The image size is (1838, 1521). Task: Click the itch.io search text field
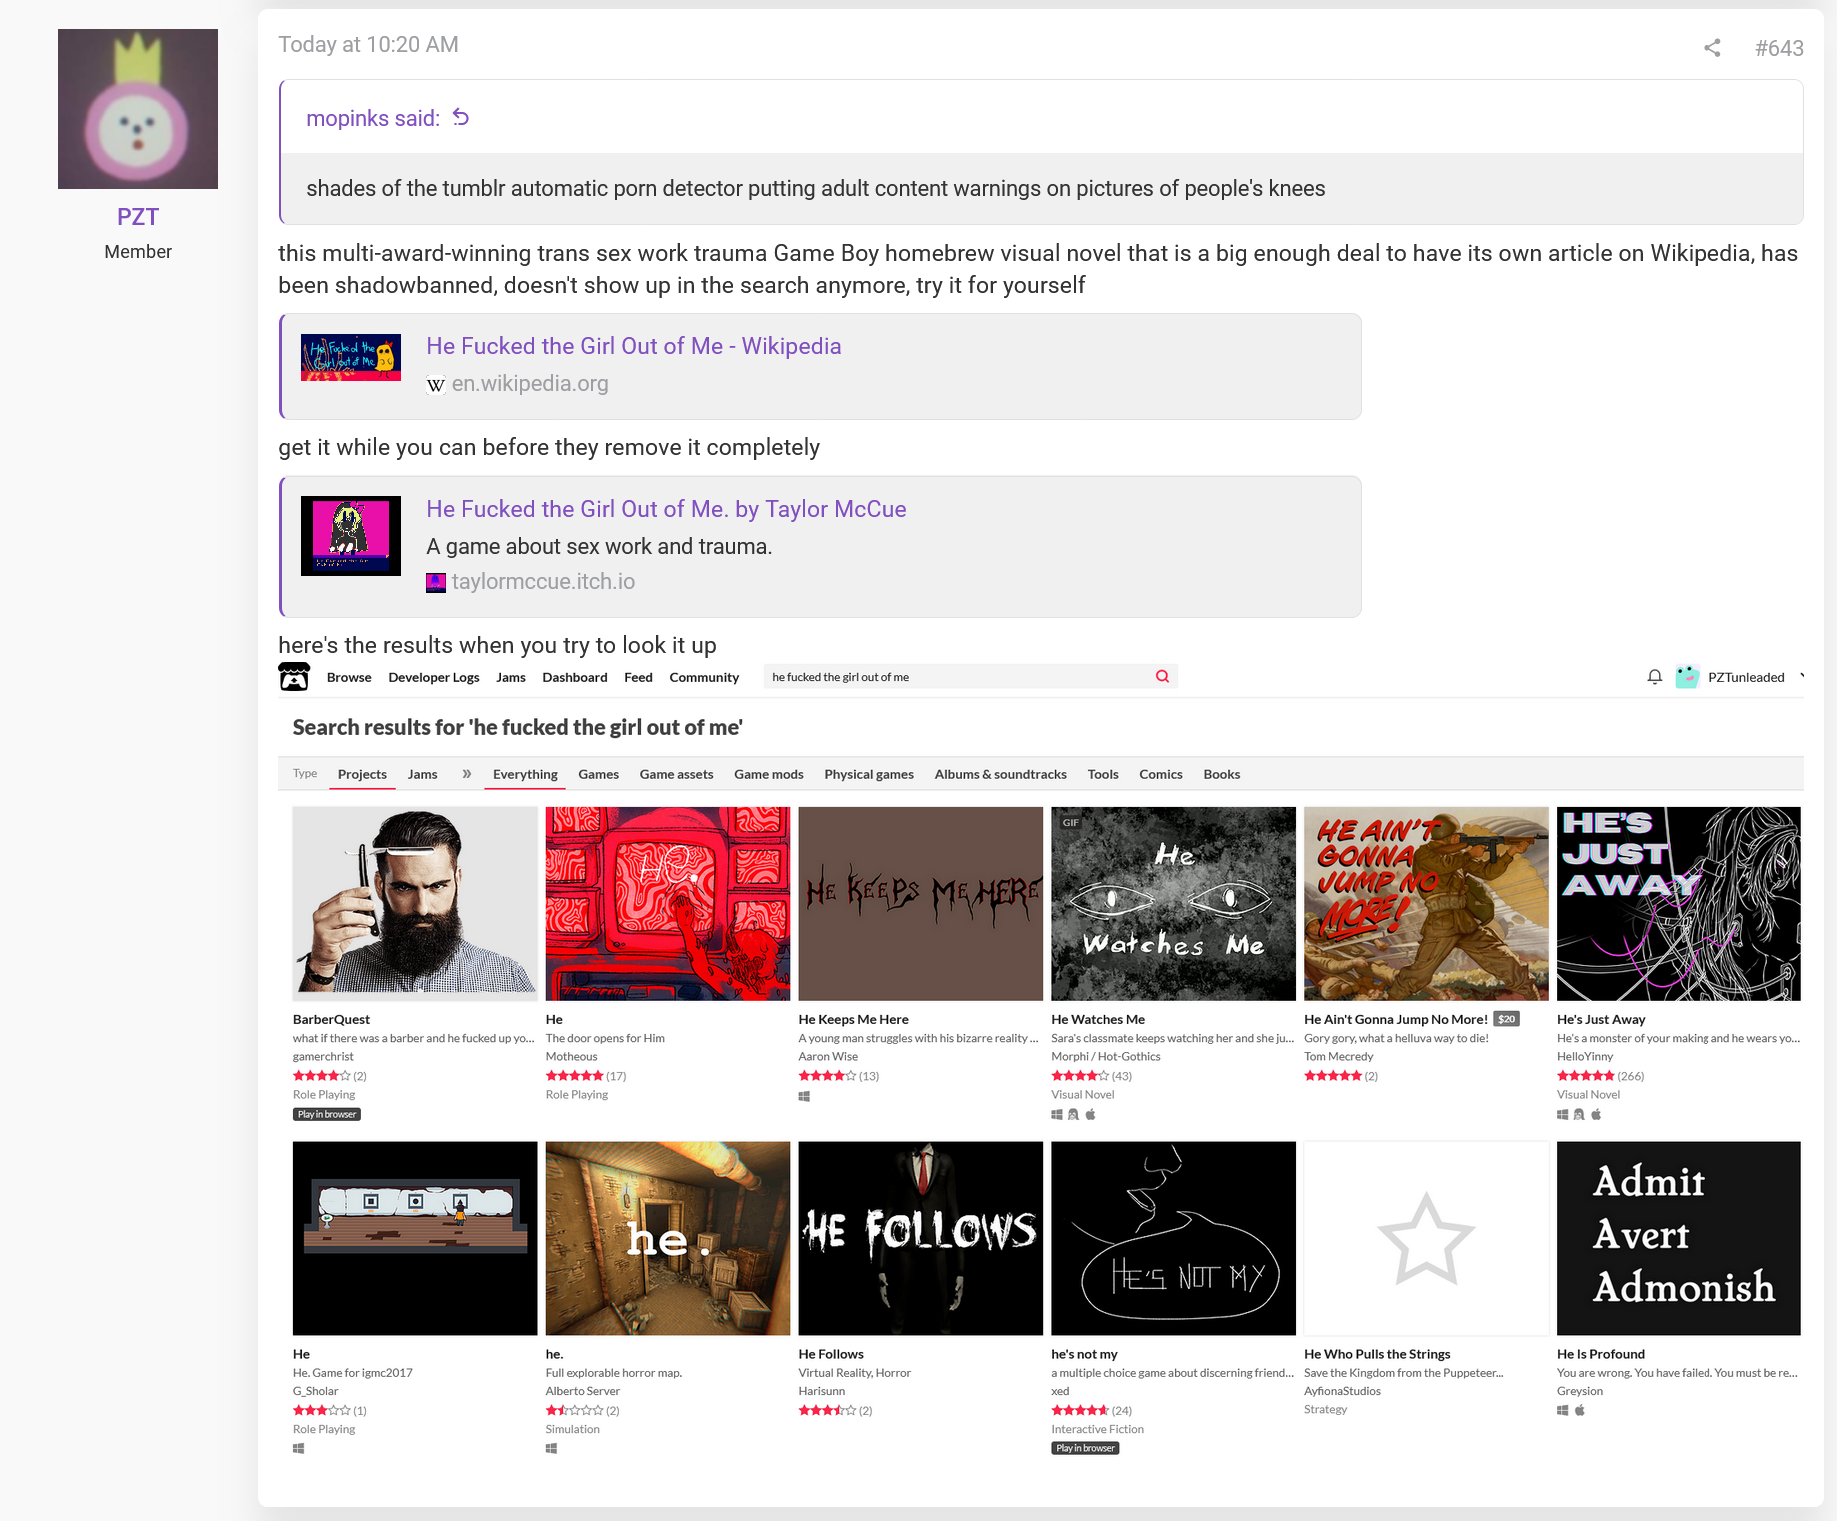point(958,677)
